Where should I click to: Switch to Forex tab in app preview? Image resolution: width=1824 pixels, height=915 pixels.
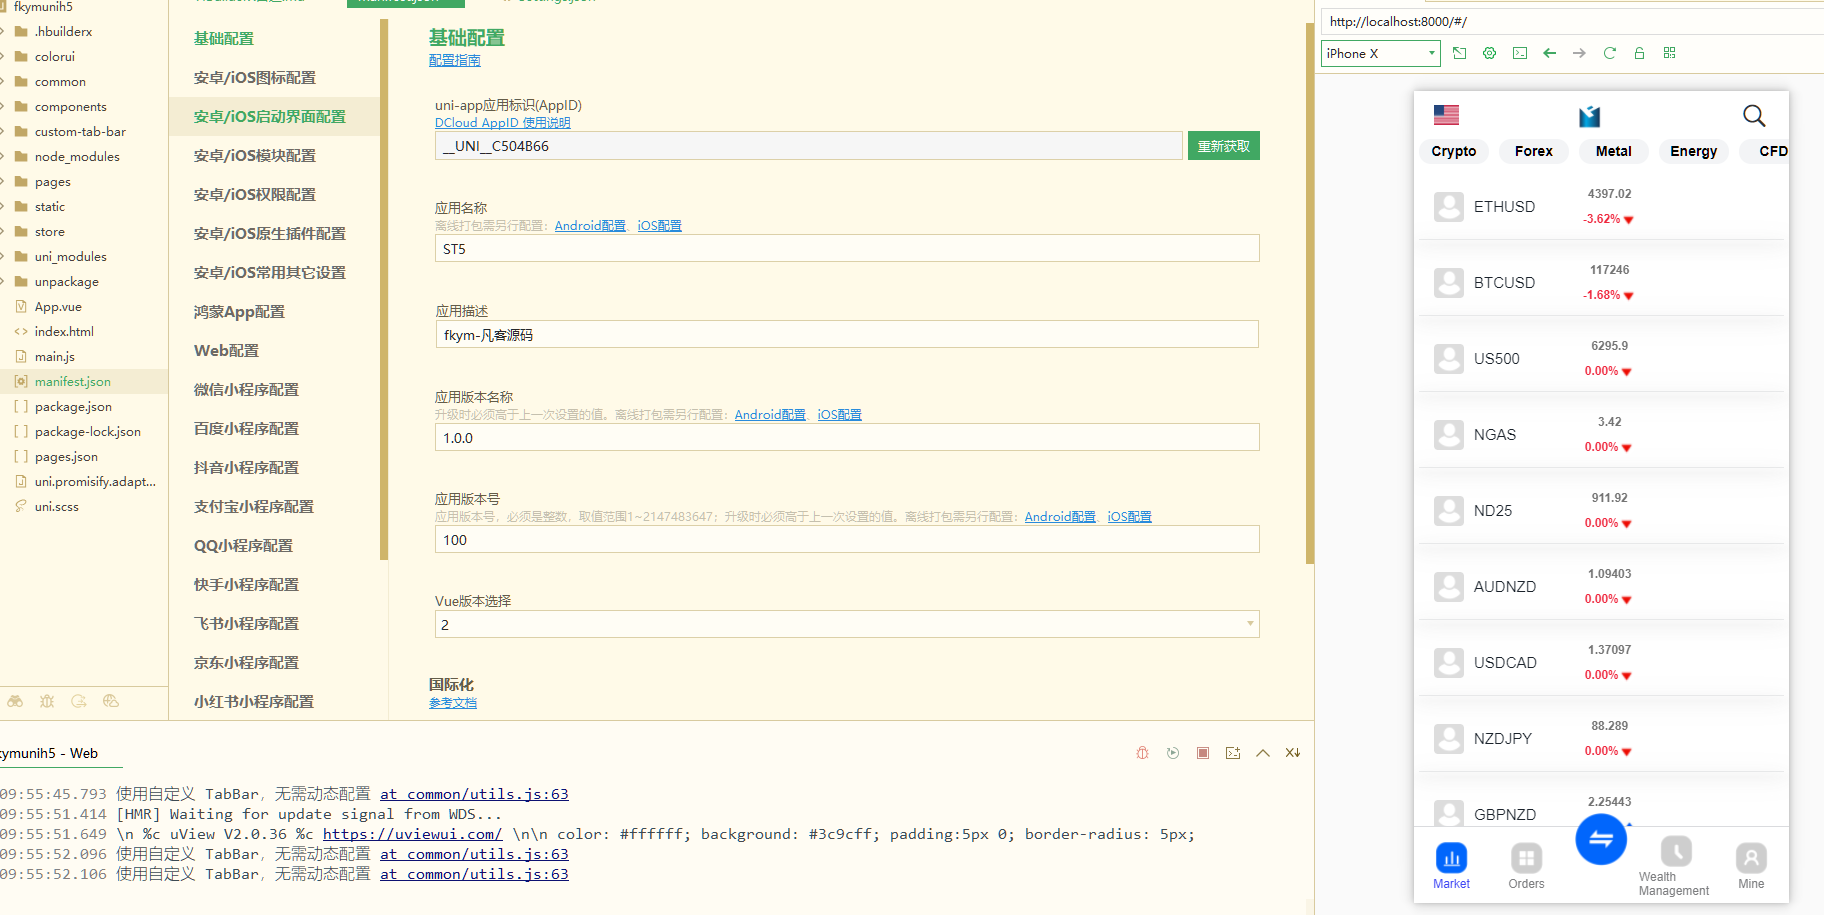pos(1533,151)
